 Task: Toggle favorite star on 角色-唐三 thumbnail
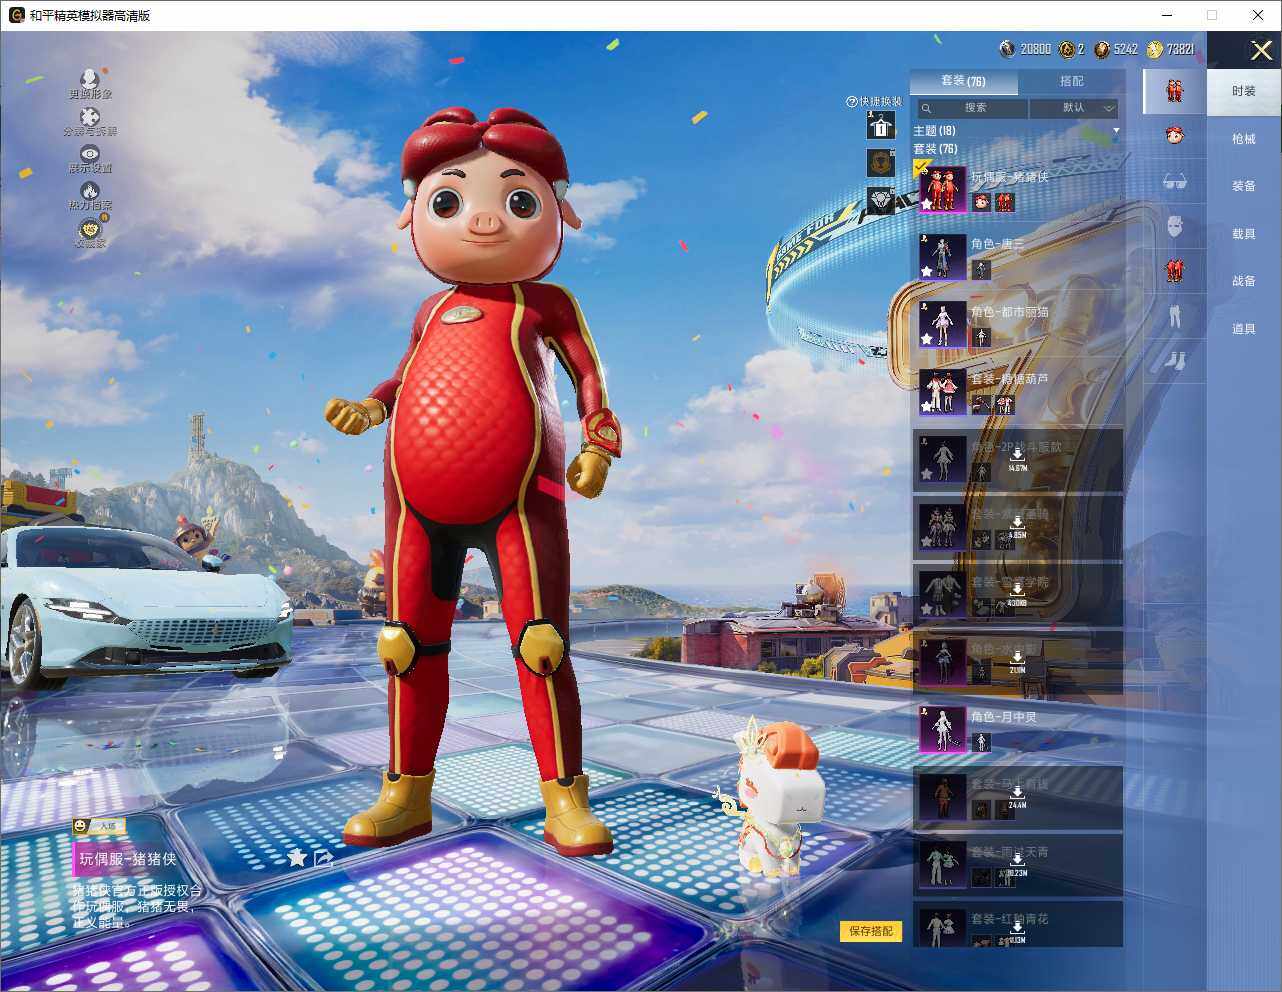(x=927, y=272)
